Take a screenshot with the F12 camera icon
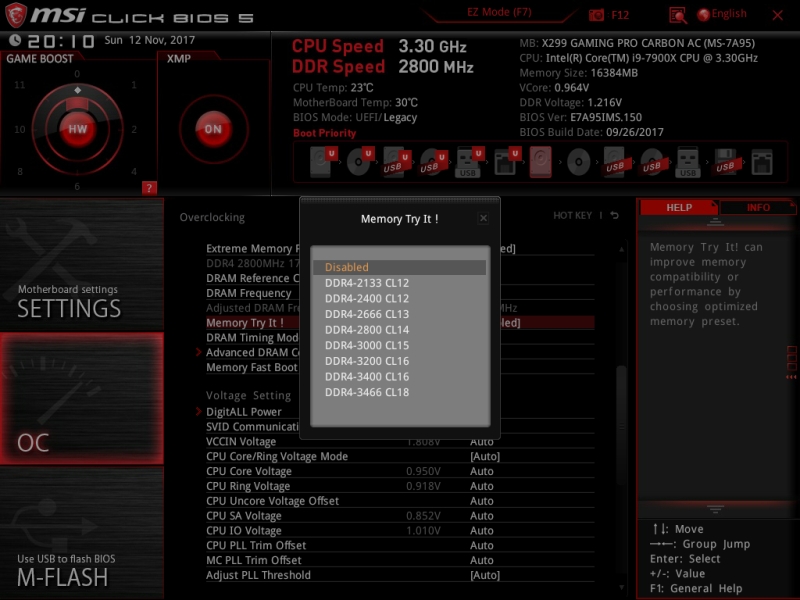This screenshot has height=600, width=800. tap(596, 15)
